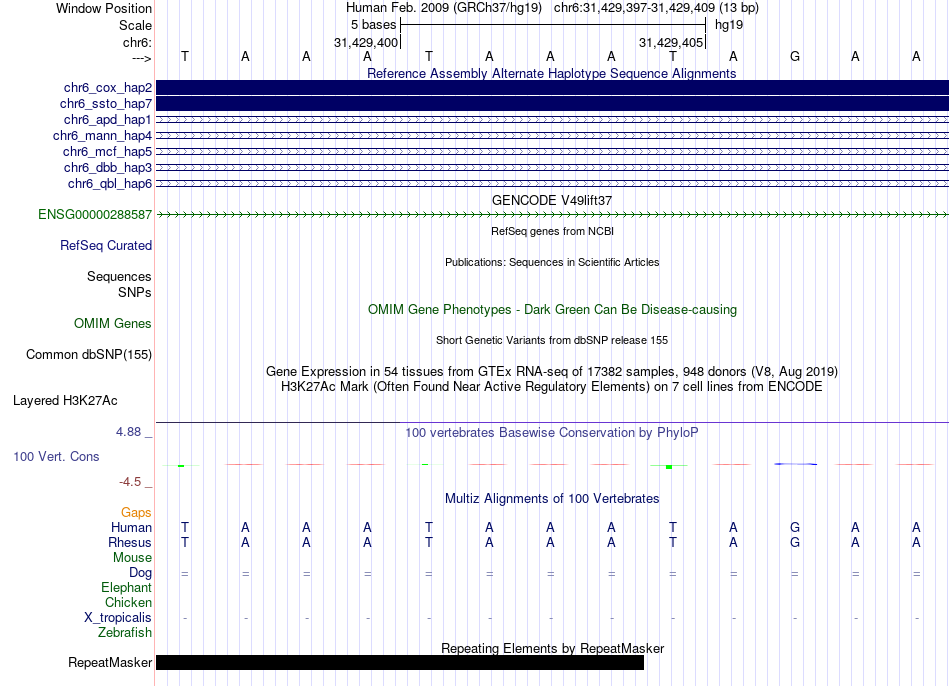Click the chr6_qbl_hap6 label
Image resolution: width=950 pixels, height=686 pixels.
(x=110, y=184)
